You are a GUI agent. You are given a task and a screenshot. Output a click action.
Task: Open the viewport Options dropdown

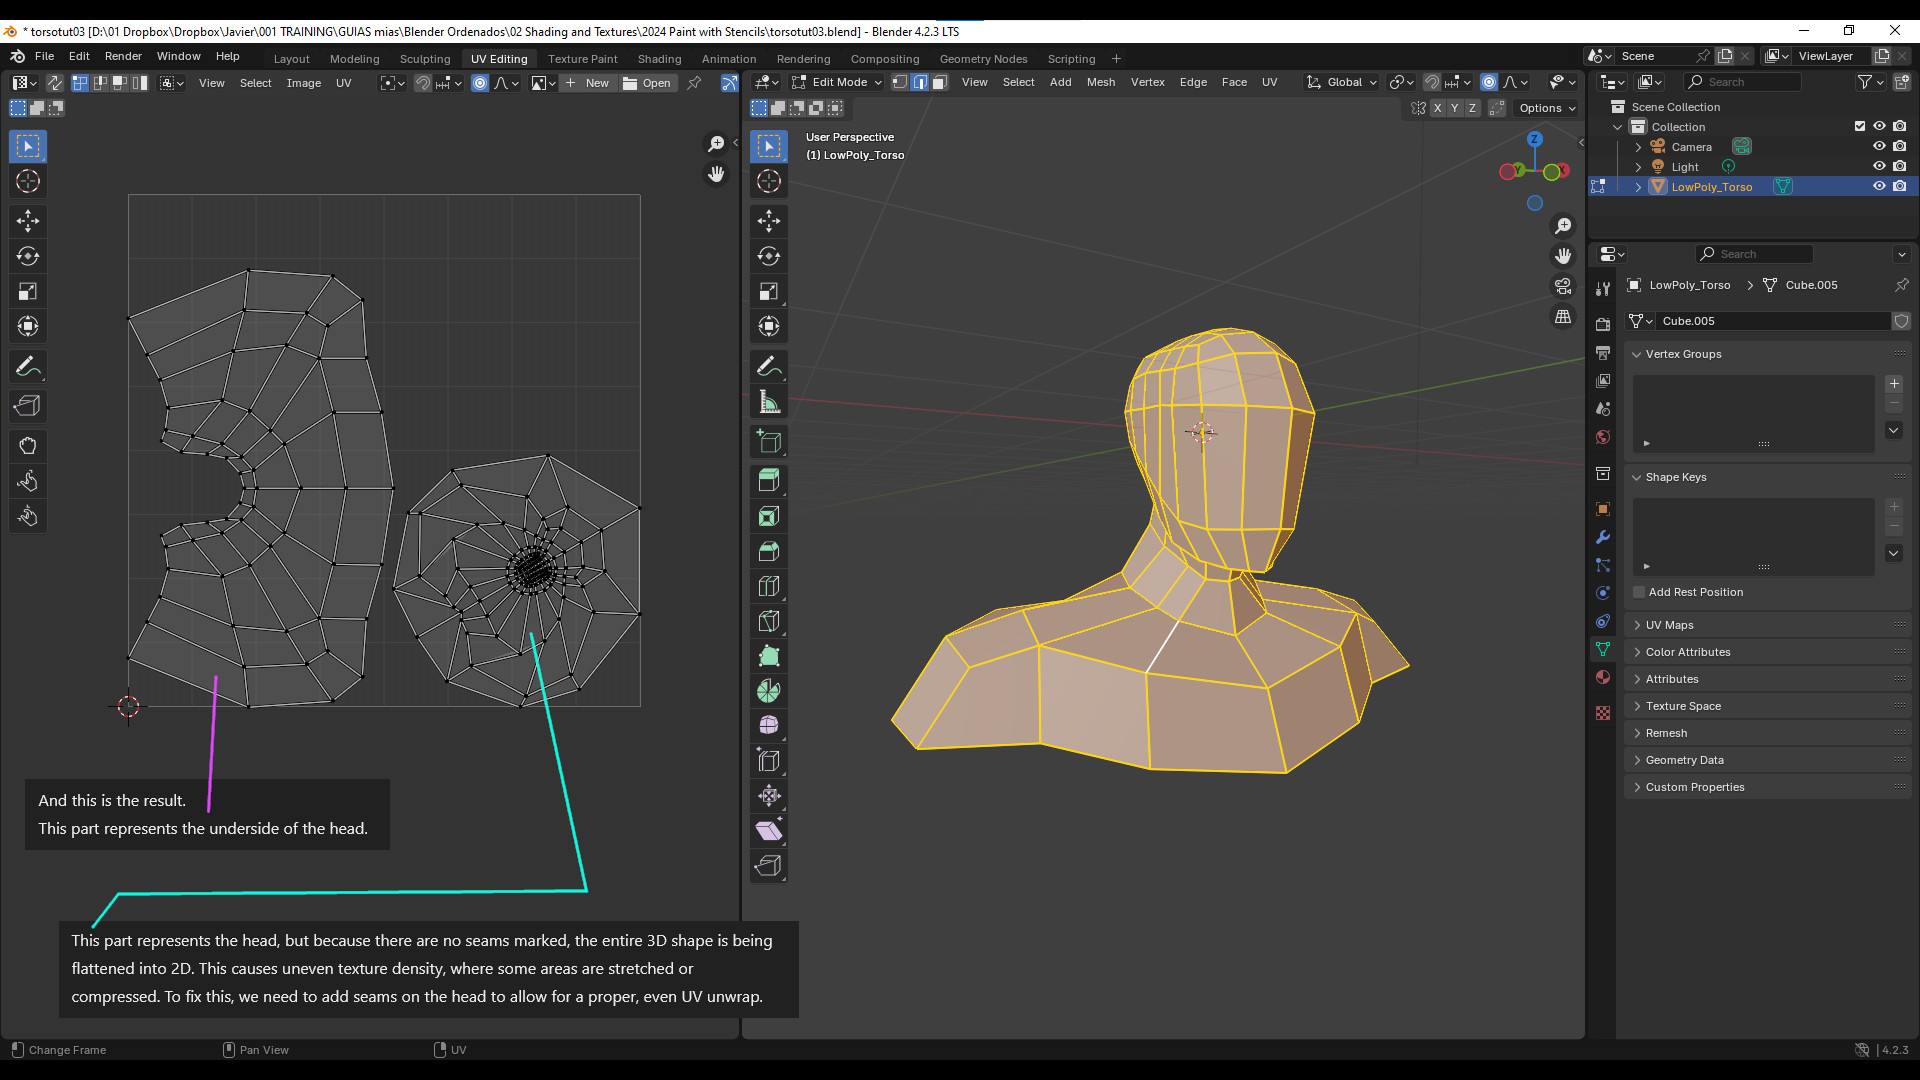[x=1547, y=108]
